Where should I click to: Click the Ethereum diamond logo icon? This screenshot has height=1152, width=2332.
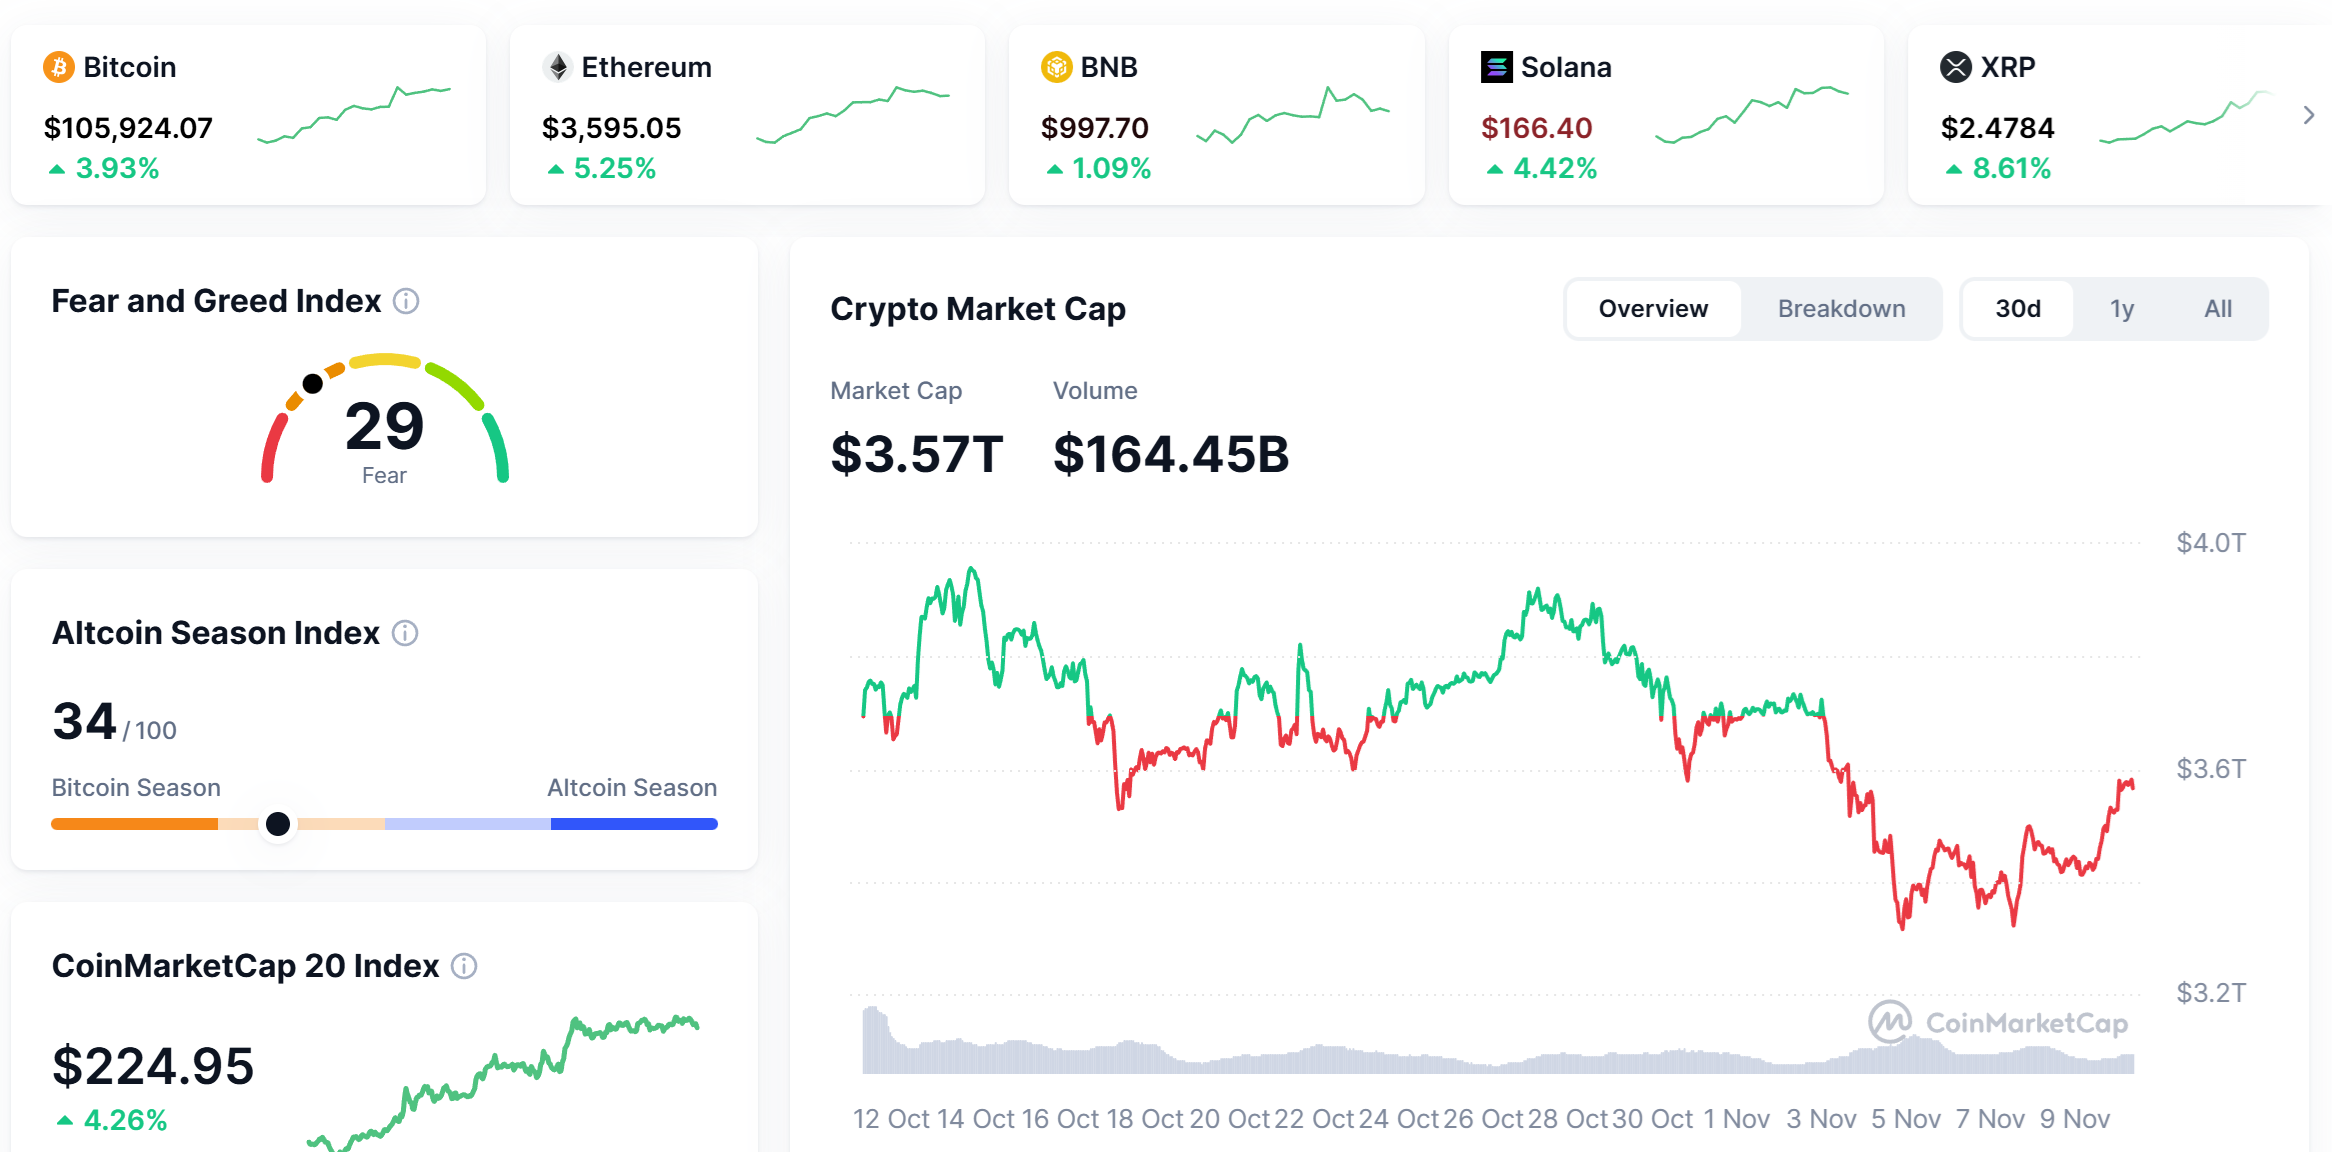coord(558,67)
